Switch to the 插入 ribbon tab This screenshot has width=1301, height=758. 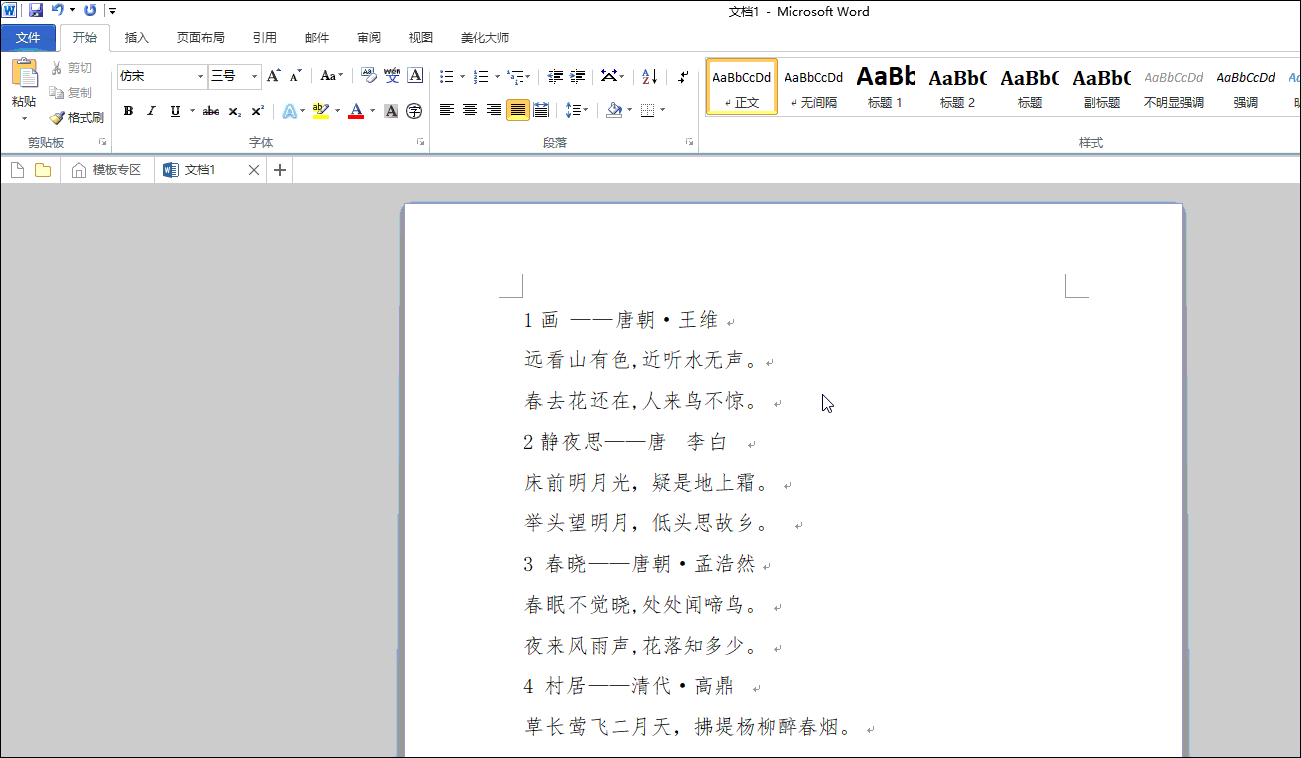(136, 37)
